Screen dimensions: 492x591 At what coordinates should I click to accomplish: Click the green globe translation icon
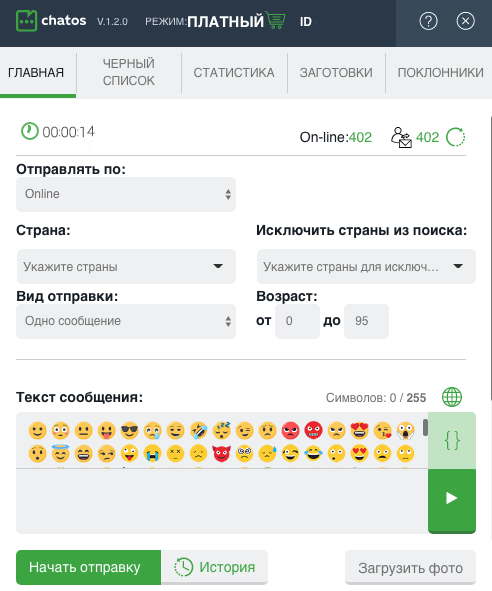click(452, 397)
